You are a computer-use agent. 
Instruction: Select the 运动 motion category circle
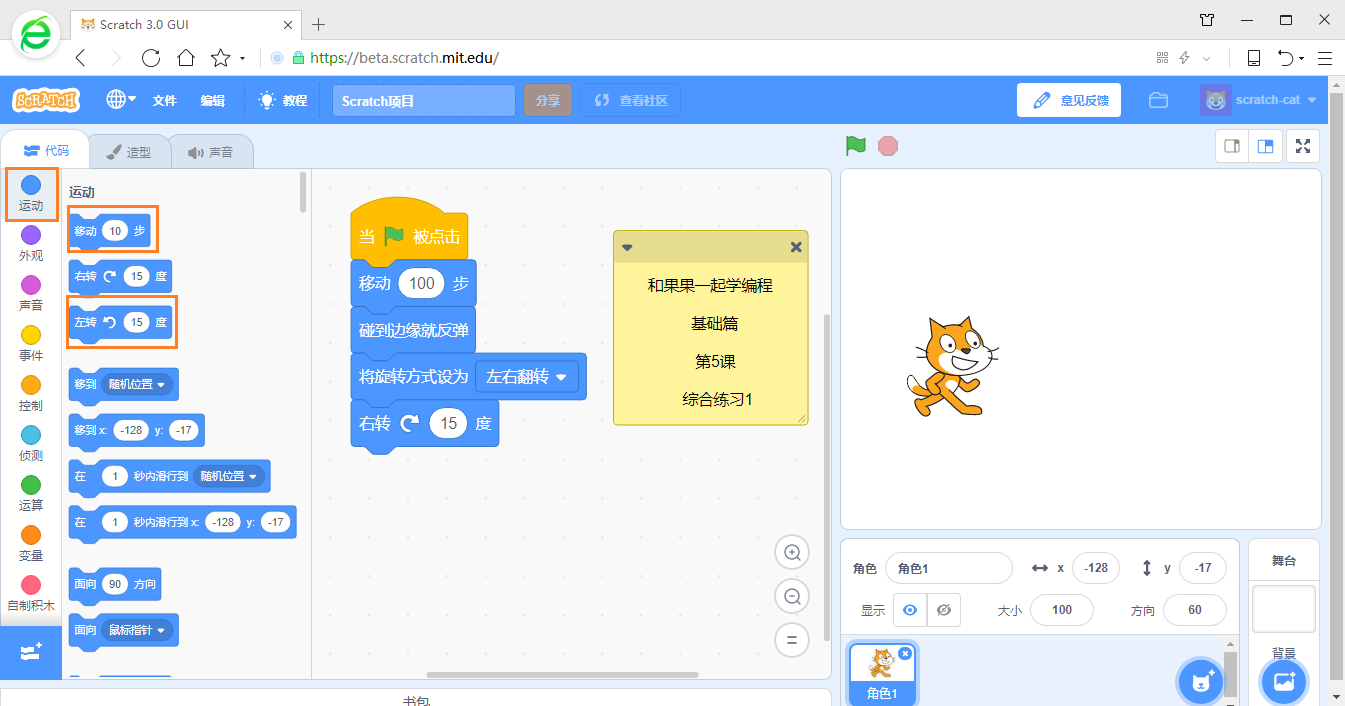[31, 185]
